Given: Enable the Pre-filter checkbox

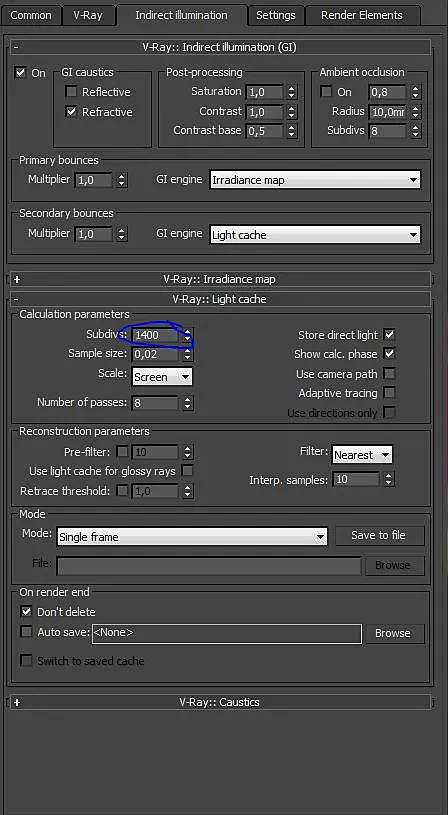Looking at the screenshot, I should click(x=123, y=451).
